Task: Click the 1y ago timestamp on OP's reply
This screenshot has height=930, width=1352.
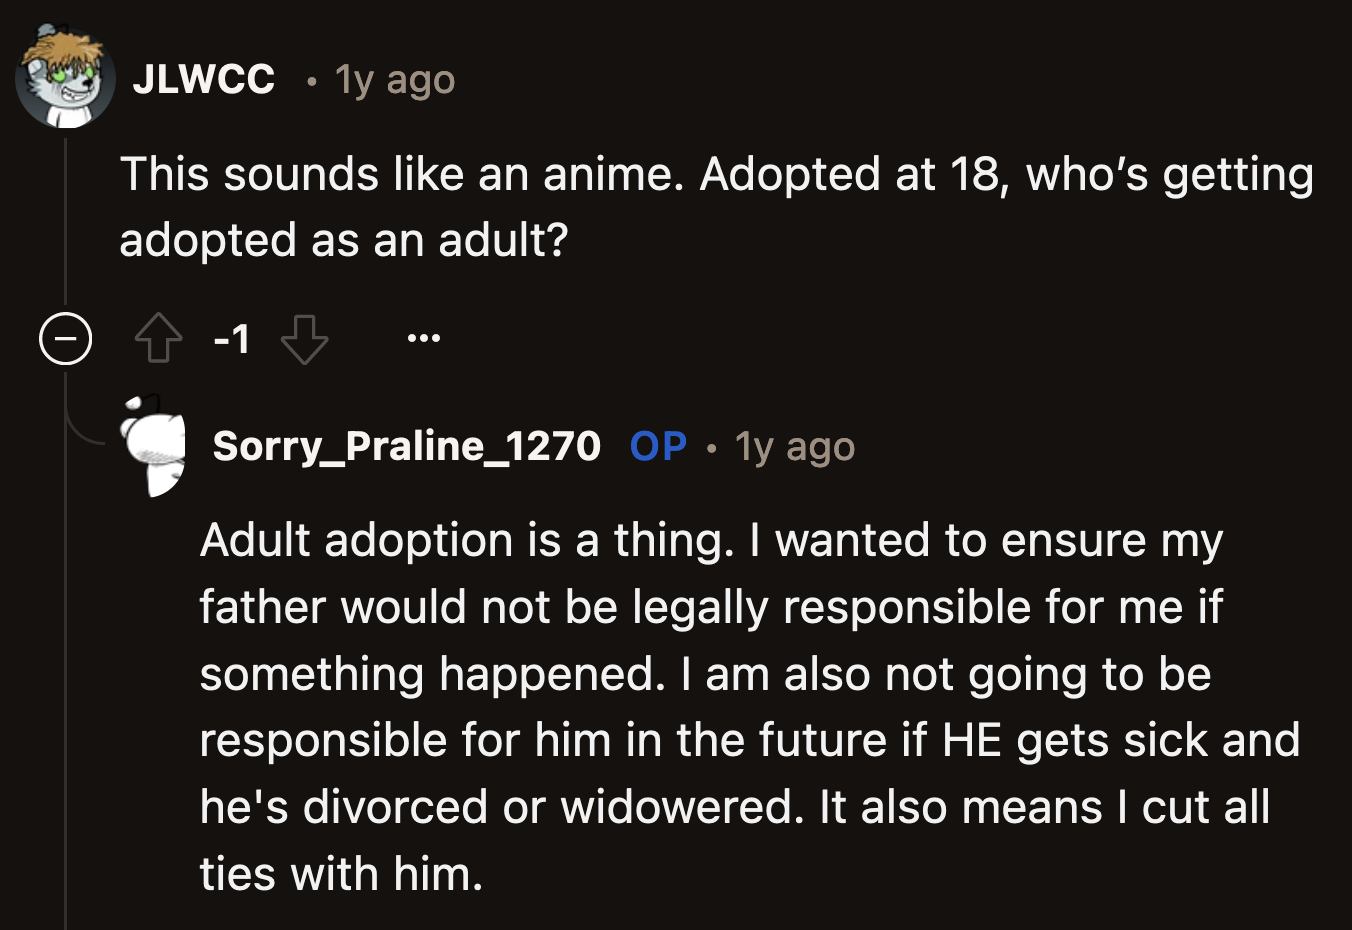Action: point(794,446)
